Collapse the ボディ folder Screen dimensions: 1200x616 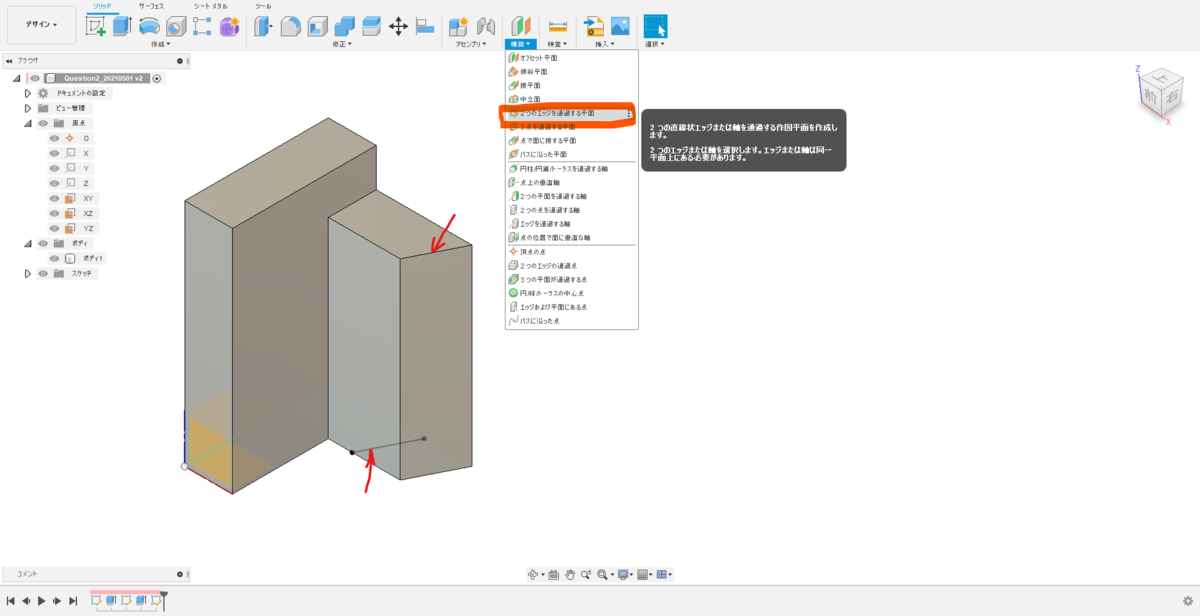pyautogui.click(x=28, y=243)
